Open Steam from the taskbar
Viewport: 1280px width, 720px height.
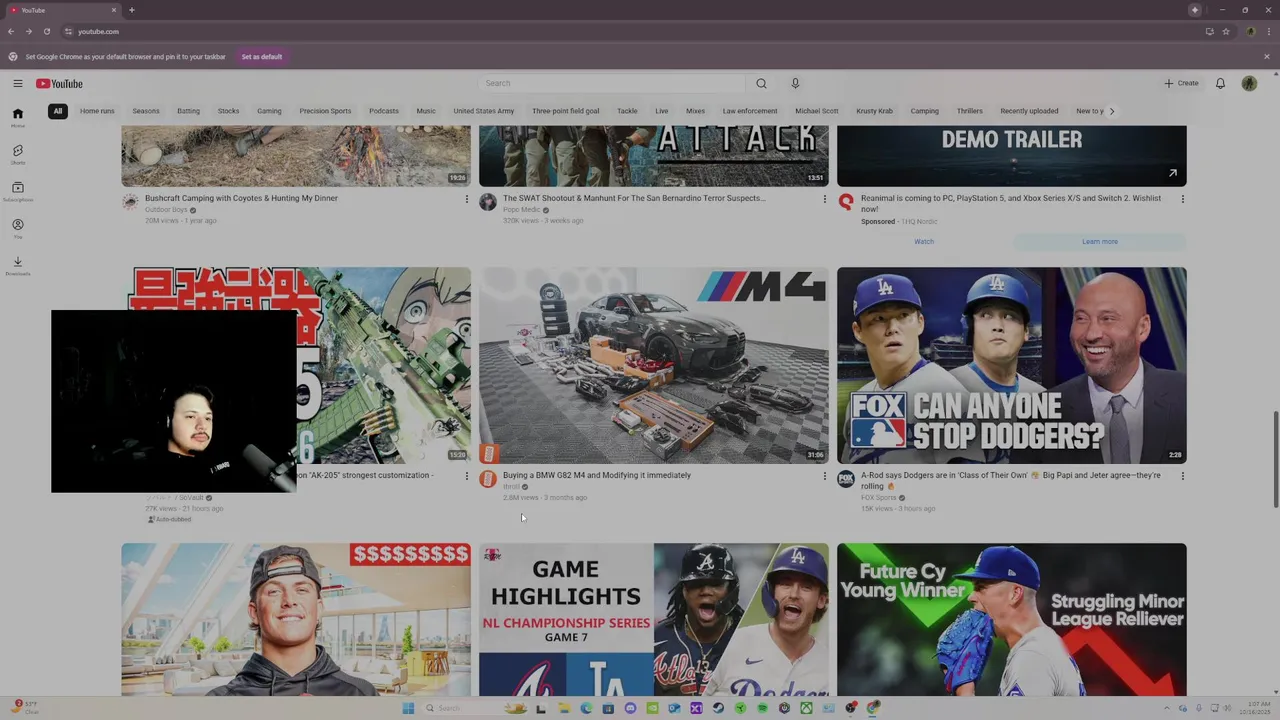[718, 708]
